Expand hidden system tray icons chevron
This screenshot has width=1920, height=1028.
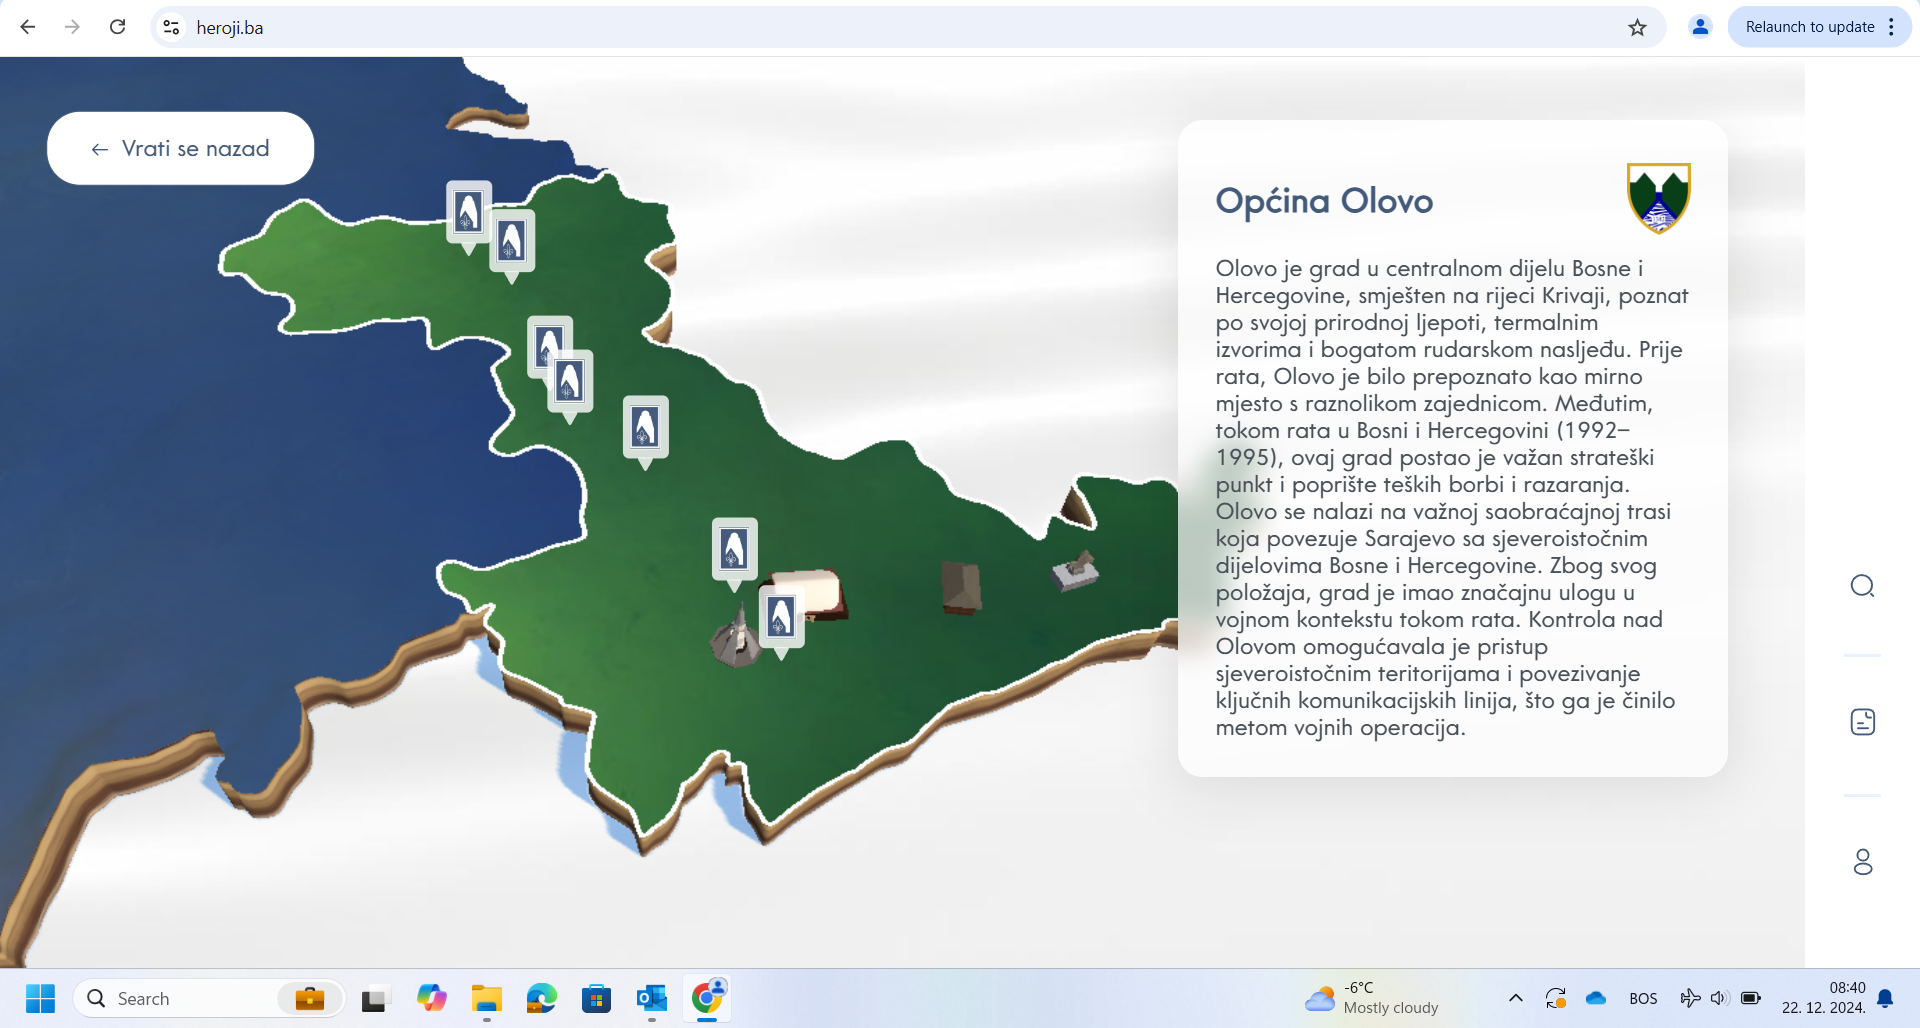1516,998
